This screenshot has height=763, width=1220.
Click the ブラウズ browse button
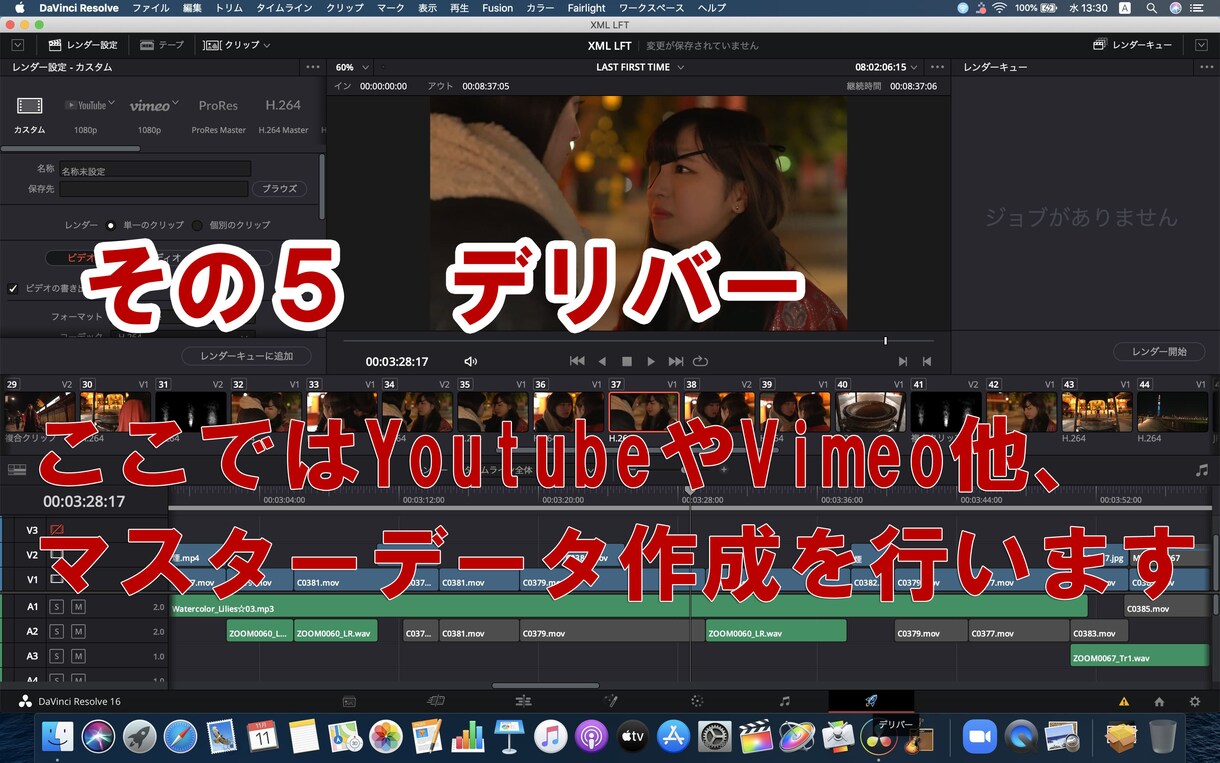coord(279,188)
